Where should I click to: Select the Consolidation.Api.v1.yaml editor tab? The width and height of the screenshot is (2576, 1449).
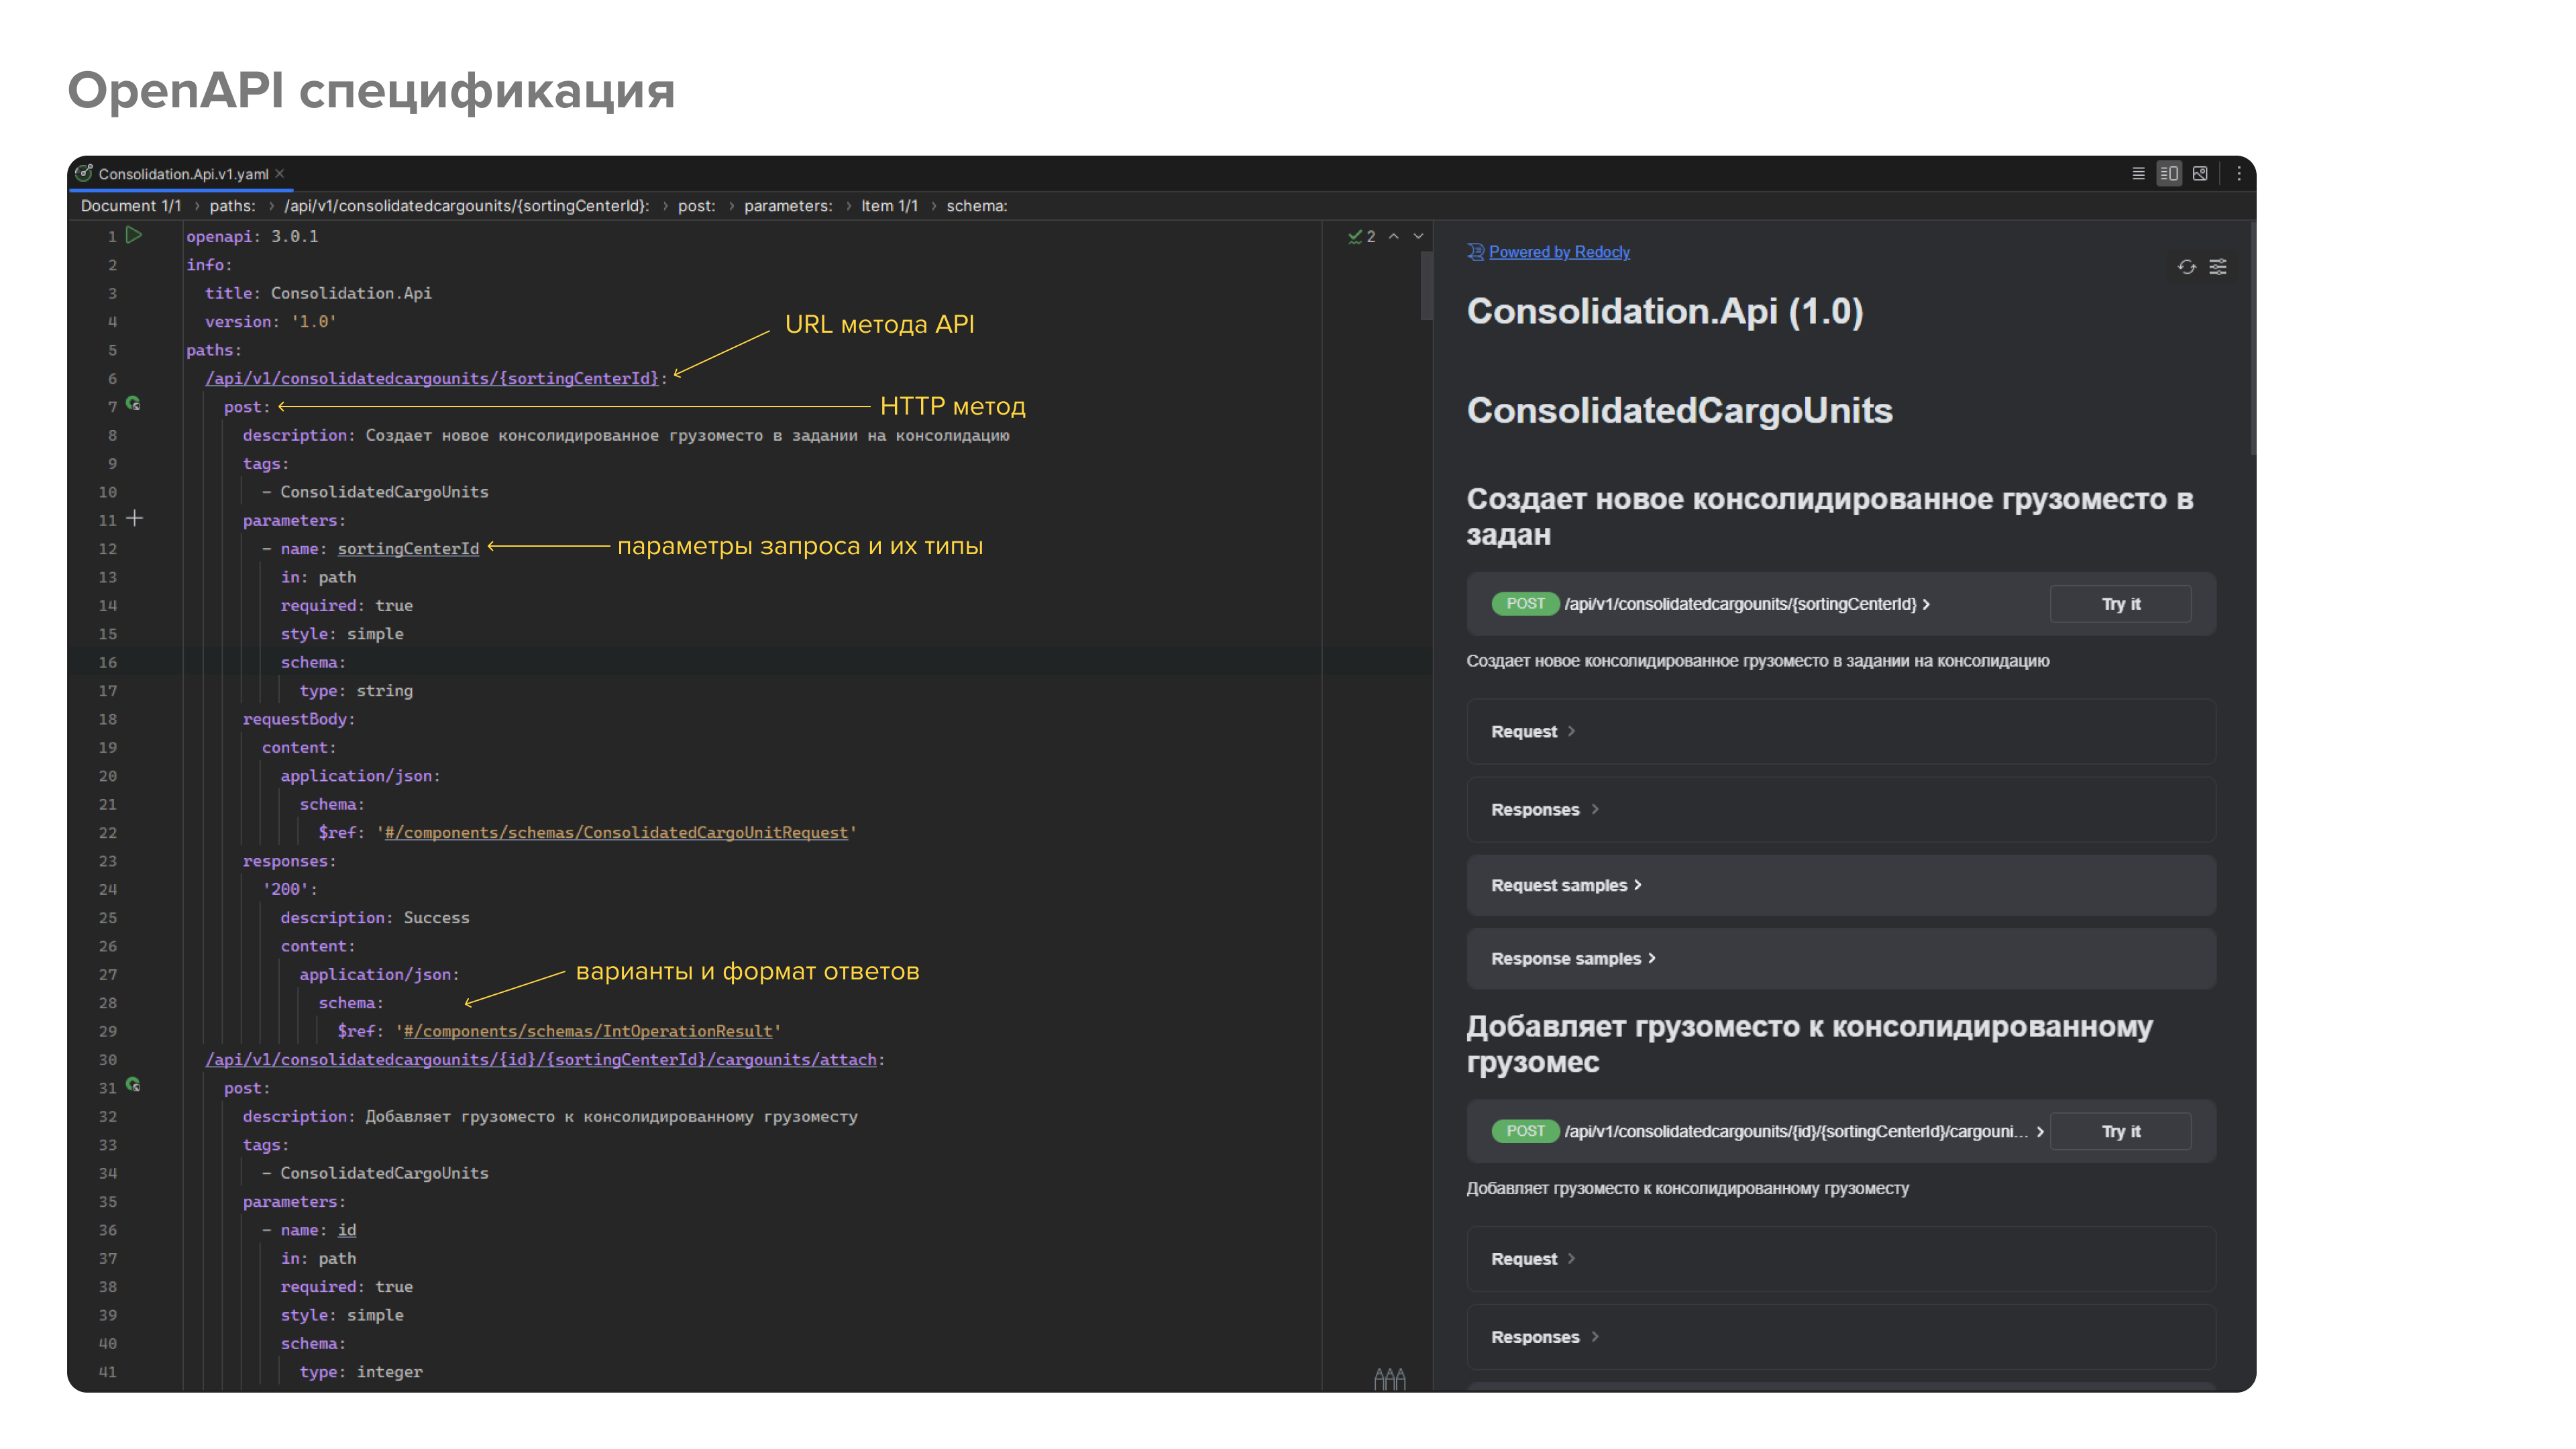pos(182,174)
